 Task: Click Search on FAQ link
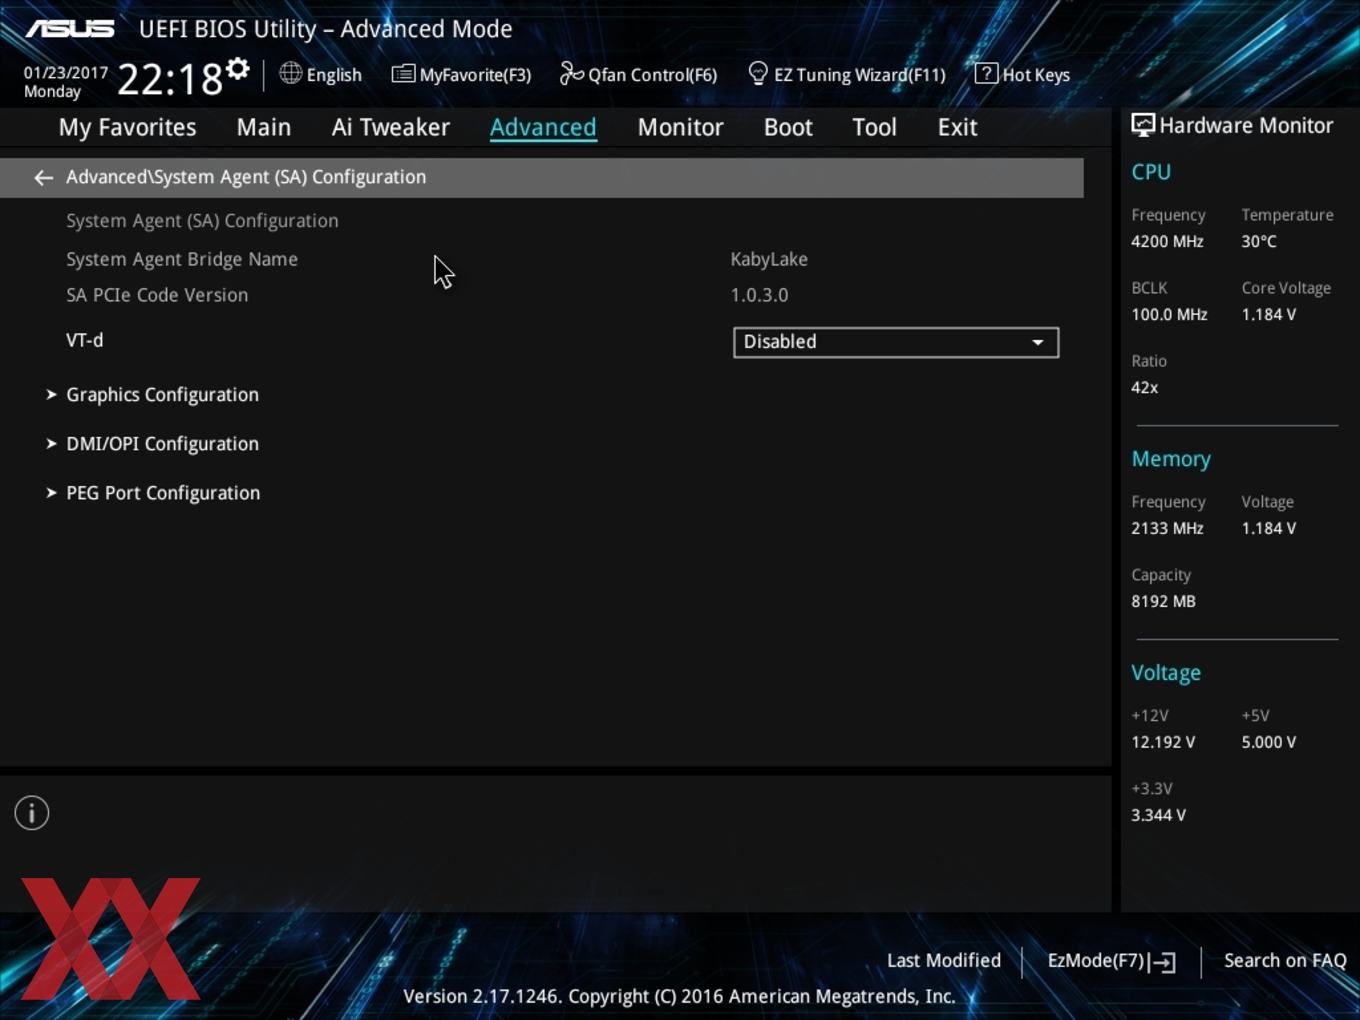pyautogui.click(x=1285, y=961)
